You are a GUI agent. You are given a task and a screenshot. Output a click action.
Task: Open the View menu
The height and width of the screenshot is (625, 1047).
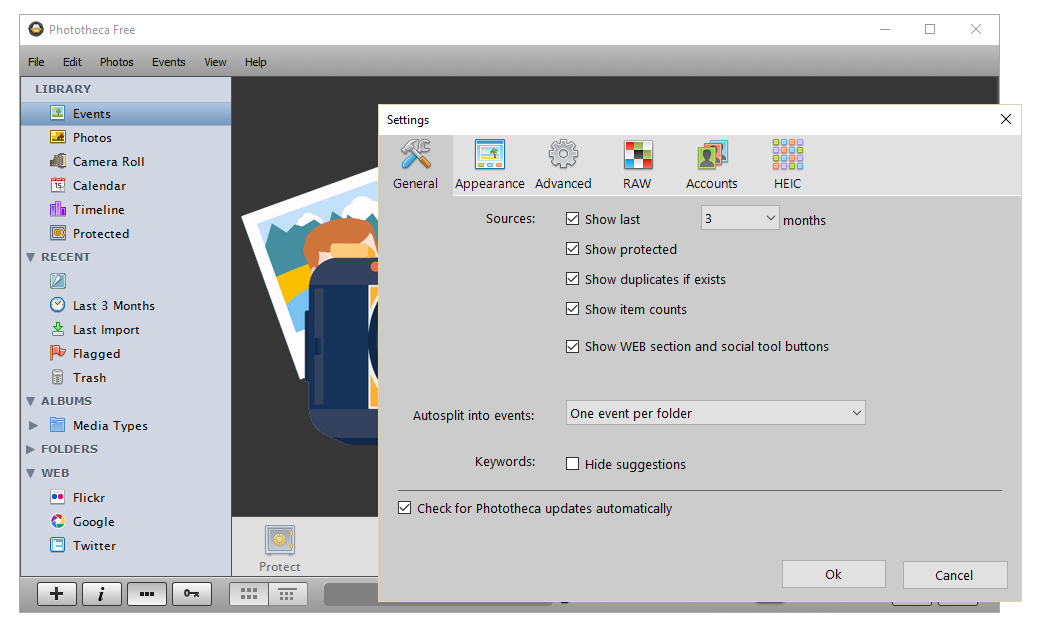click(215, 62)
